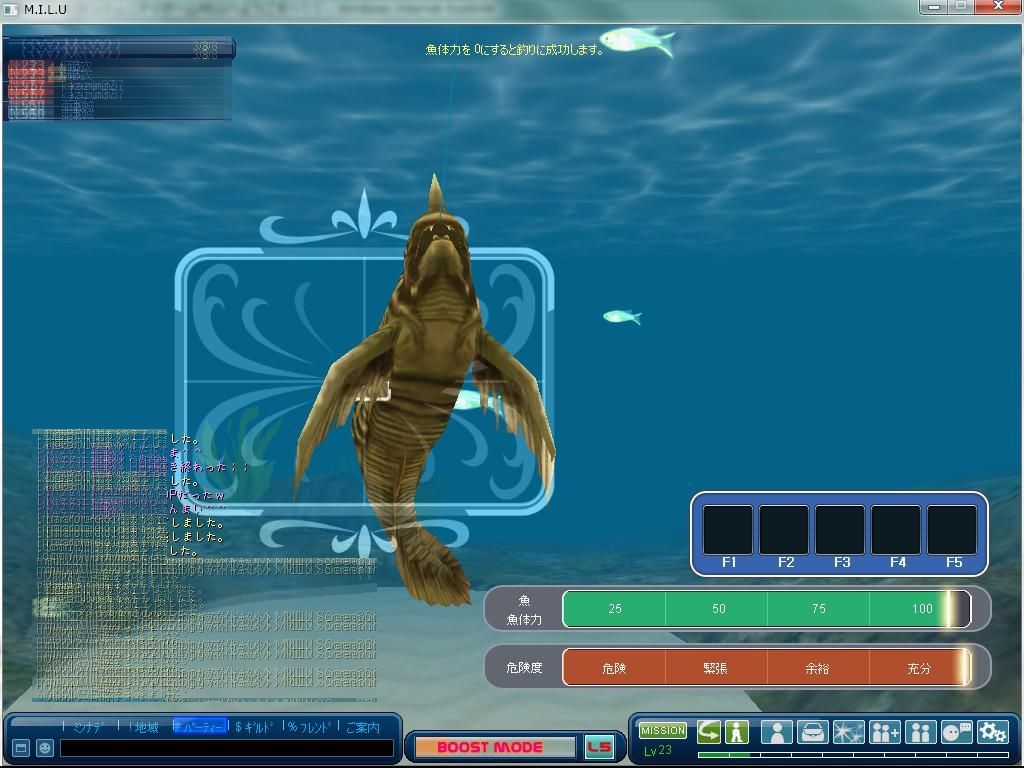The image size is (1024, 768).
Task: Open the inventory bag icon
Action: coord(813,732)
